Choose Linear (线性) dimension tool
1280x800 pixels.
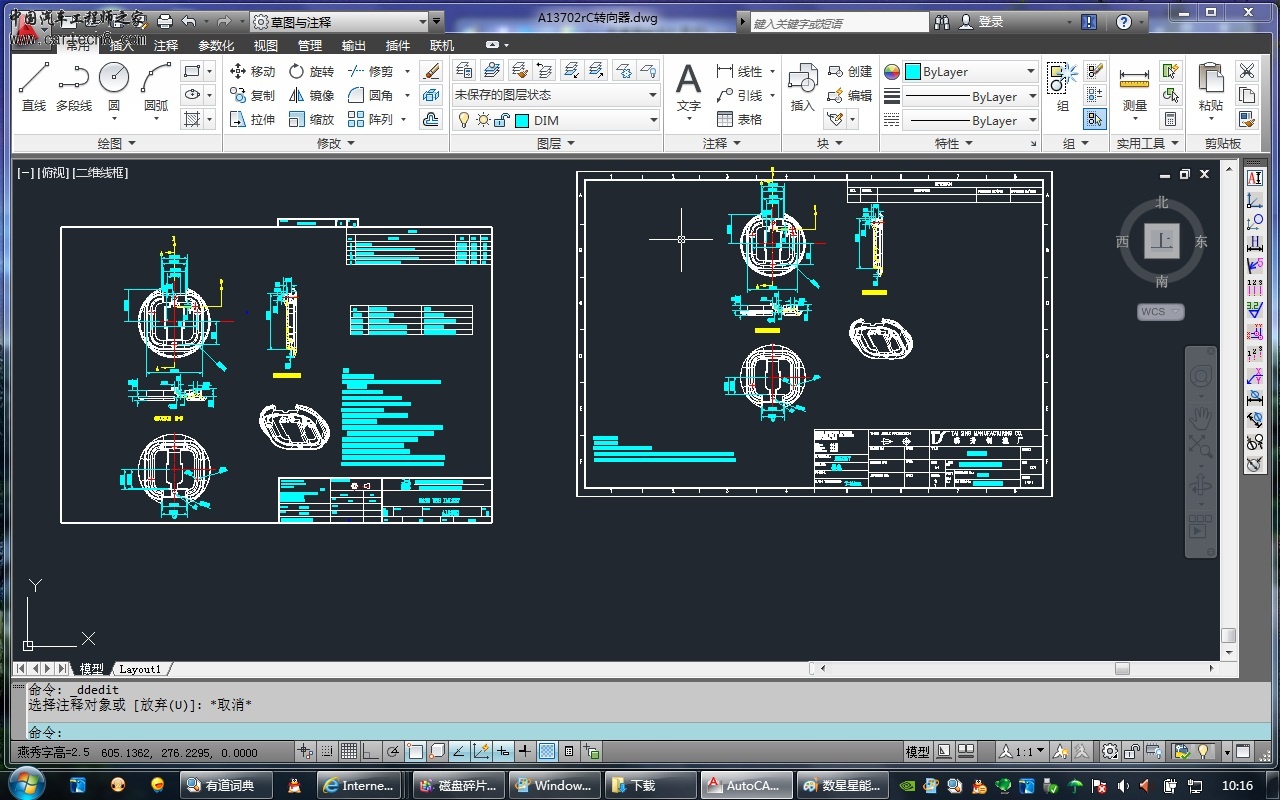(x=740, y=71)
